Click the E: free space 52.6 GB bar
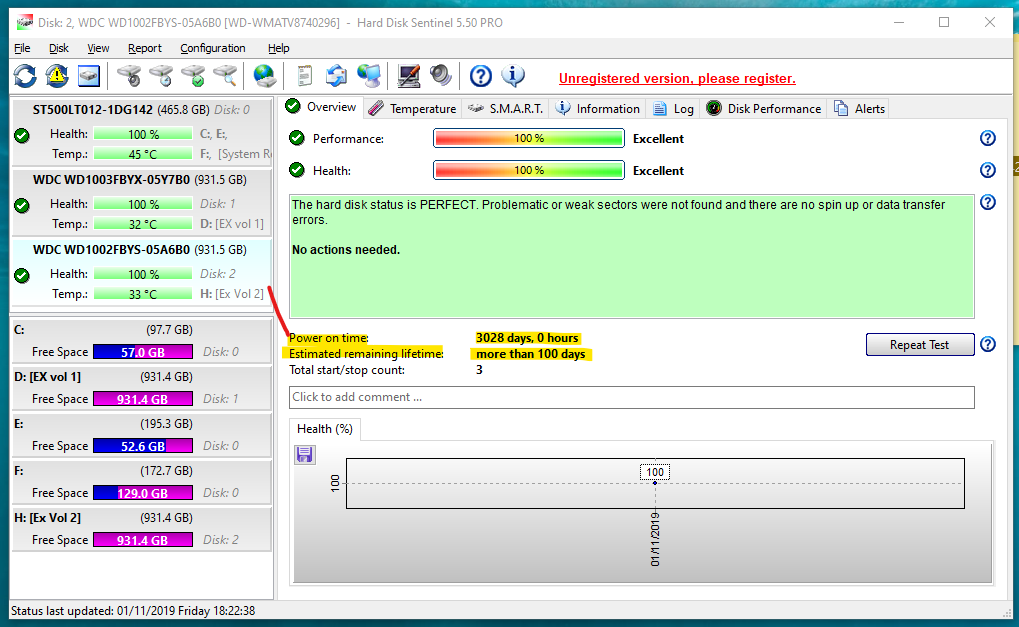This screenshot has width=1019, height=627. (143, 446)
